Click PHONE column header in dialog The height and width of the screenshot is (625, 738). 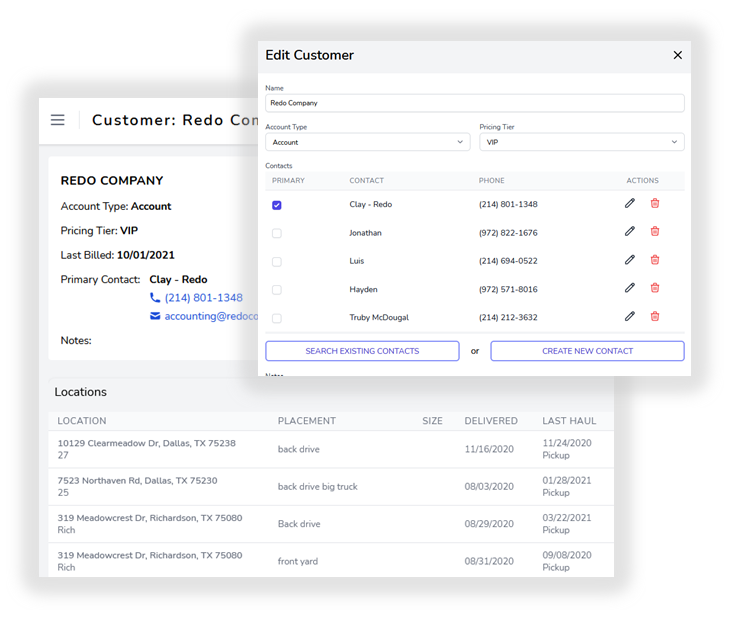pos(491,181)
